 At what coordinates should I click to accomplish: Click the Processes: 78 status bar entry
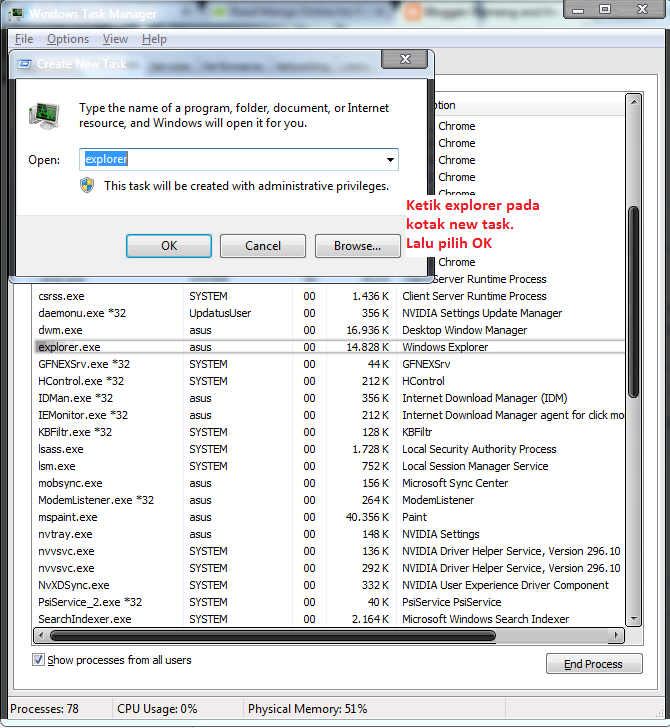[45, 709]
